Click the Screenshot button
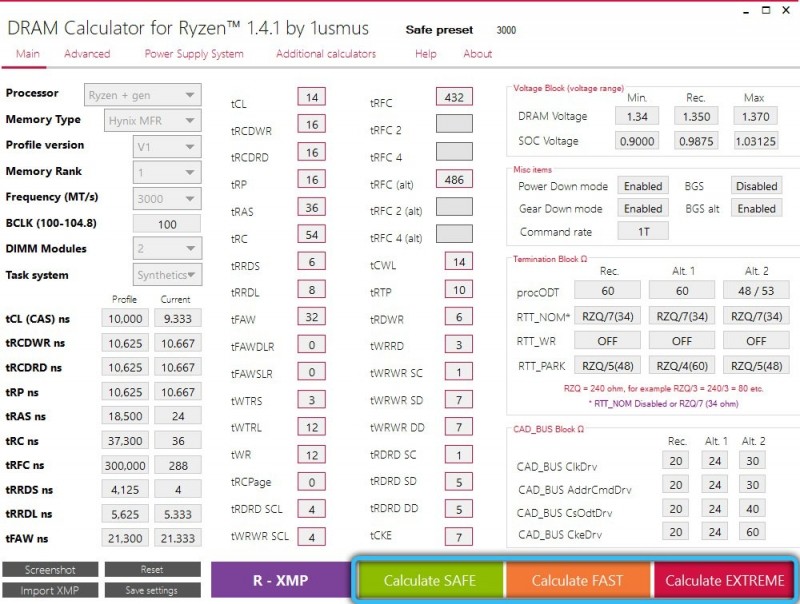Screen dimensions: 800x604 pos(50,569)
